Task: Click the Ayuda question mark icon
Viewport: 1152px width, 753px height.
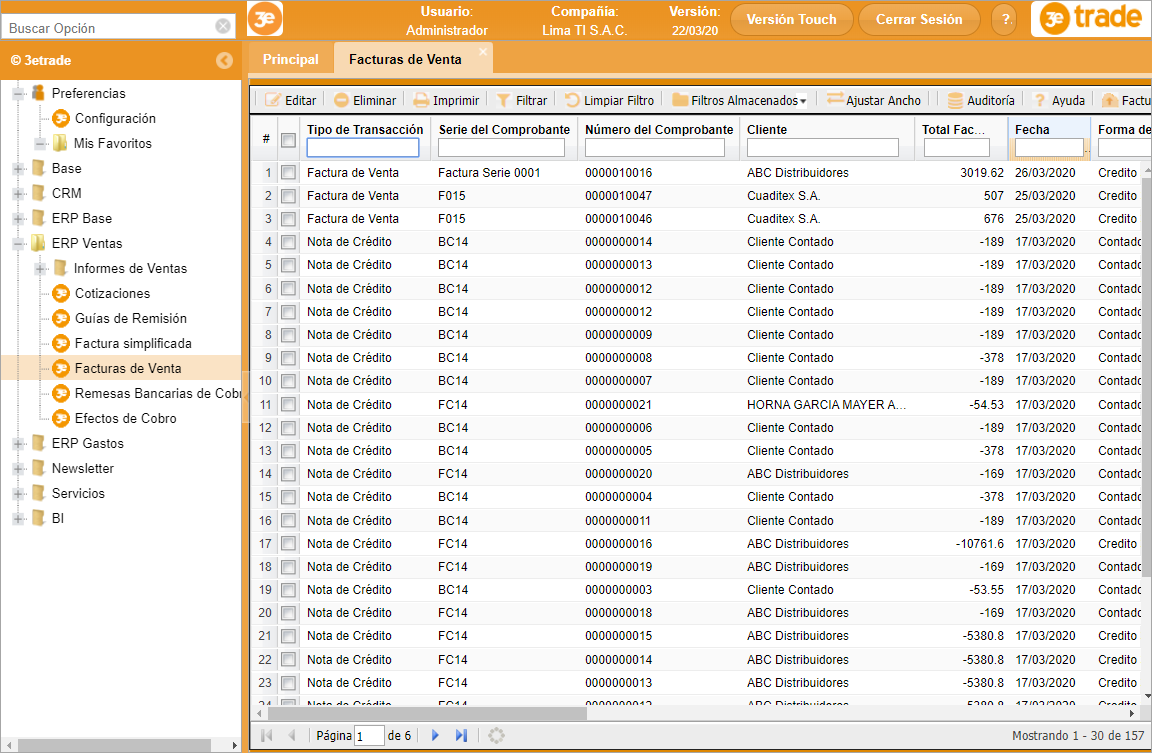Action: [1040, 100]
